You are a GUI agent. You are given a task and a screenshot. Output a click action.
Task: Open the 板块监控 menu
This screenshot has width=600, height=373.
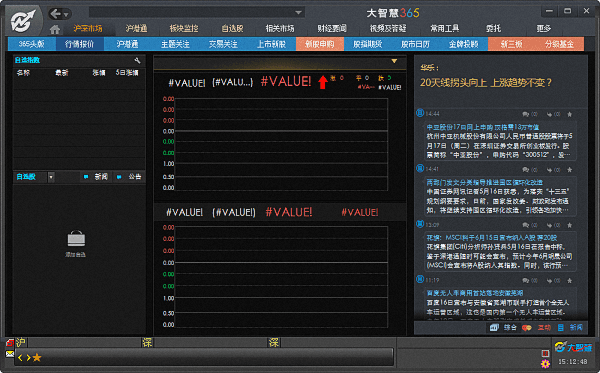[x=184, y=28]
